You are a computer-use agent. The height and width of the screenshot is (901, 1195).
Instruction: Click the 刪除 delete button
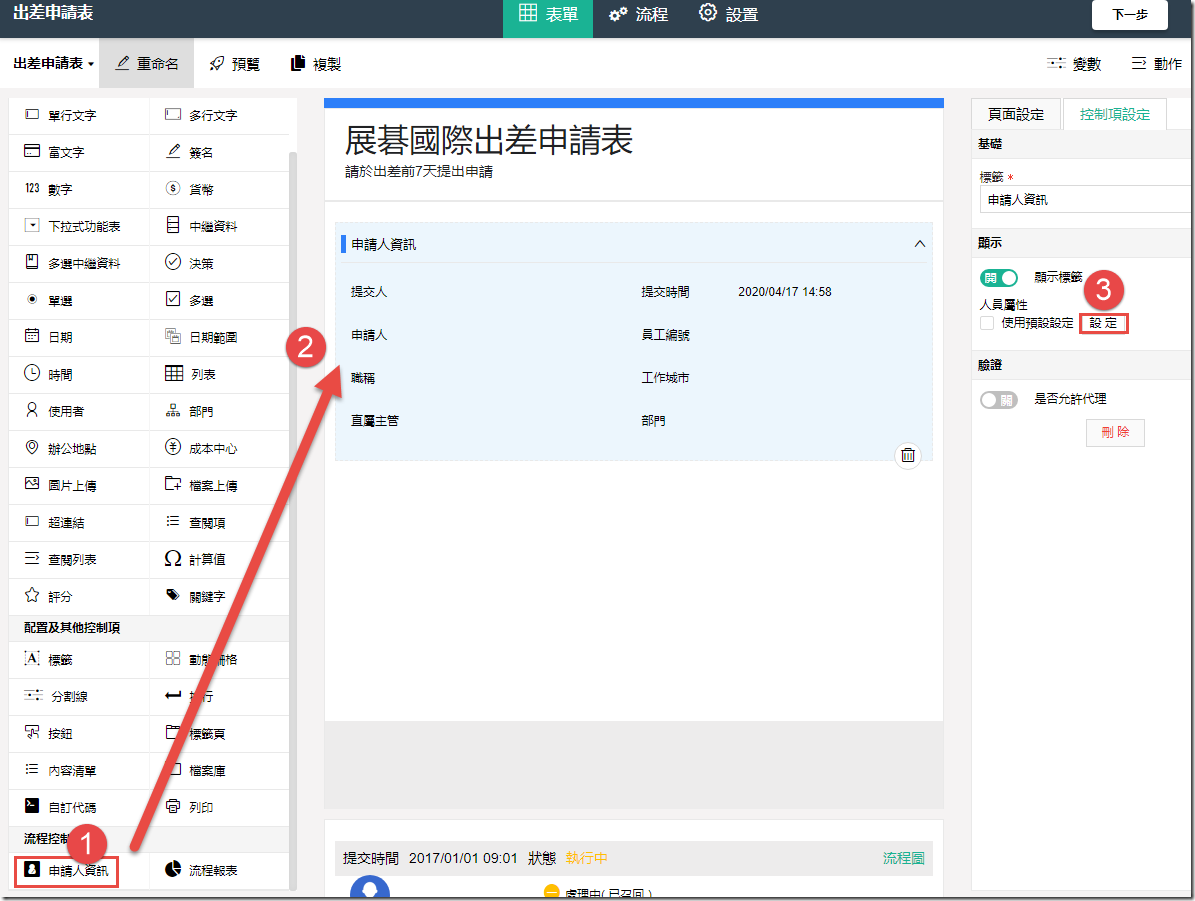click(1115, 432)
